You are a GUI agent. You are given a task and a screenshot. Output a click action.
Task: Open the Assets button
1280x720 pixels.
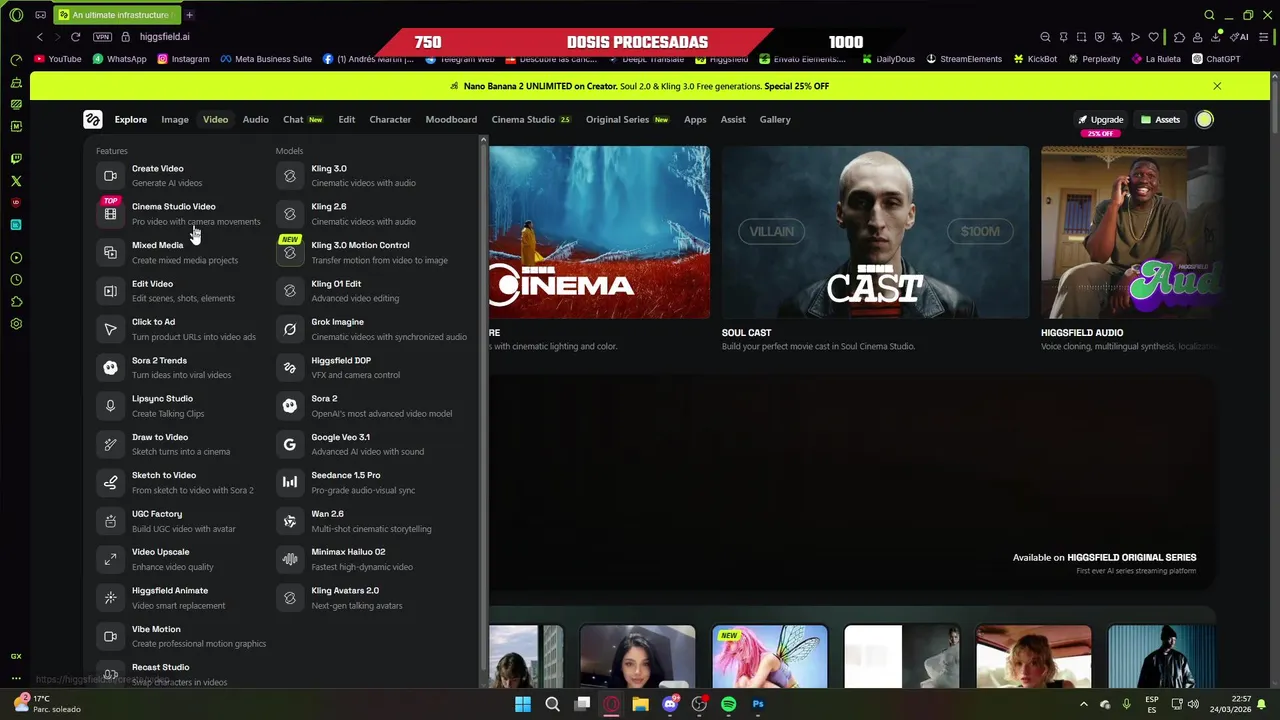[1160, 119]
